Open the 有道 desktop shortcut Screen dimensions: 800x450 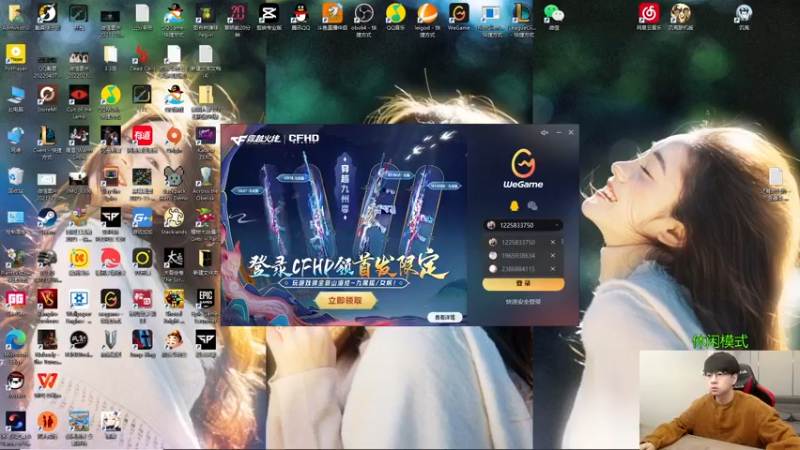point(142,139)
